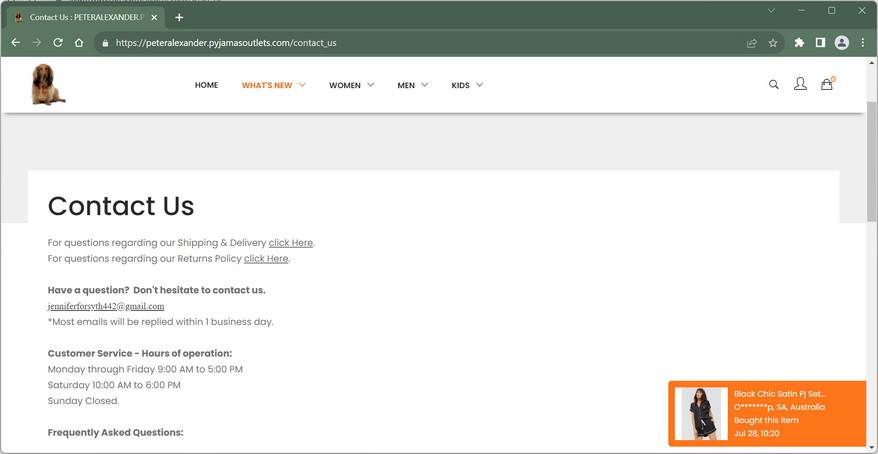
Task: Open the user account icon
Action: (800, 84)
